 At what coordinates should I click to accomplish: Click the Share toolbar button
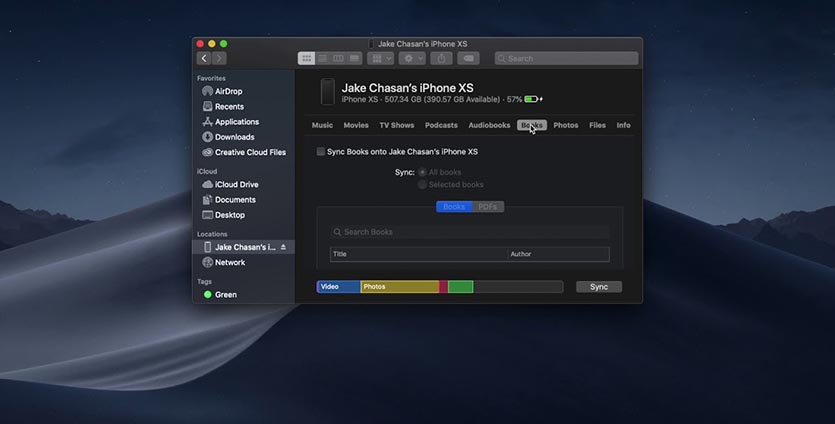tap(441, 58)
